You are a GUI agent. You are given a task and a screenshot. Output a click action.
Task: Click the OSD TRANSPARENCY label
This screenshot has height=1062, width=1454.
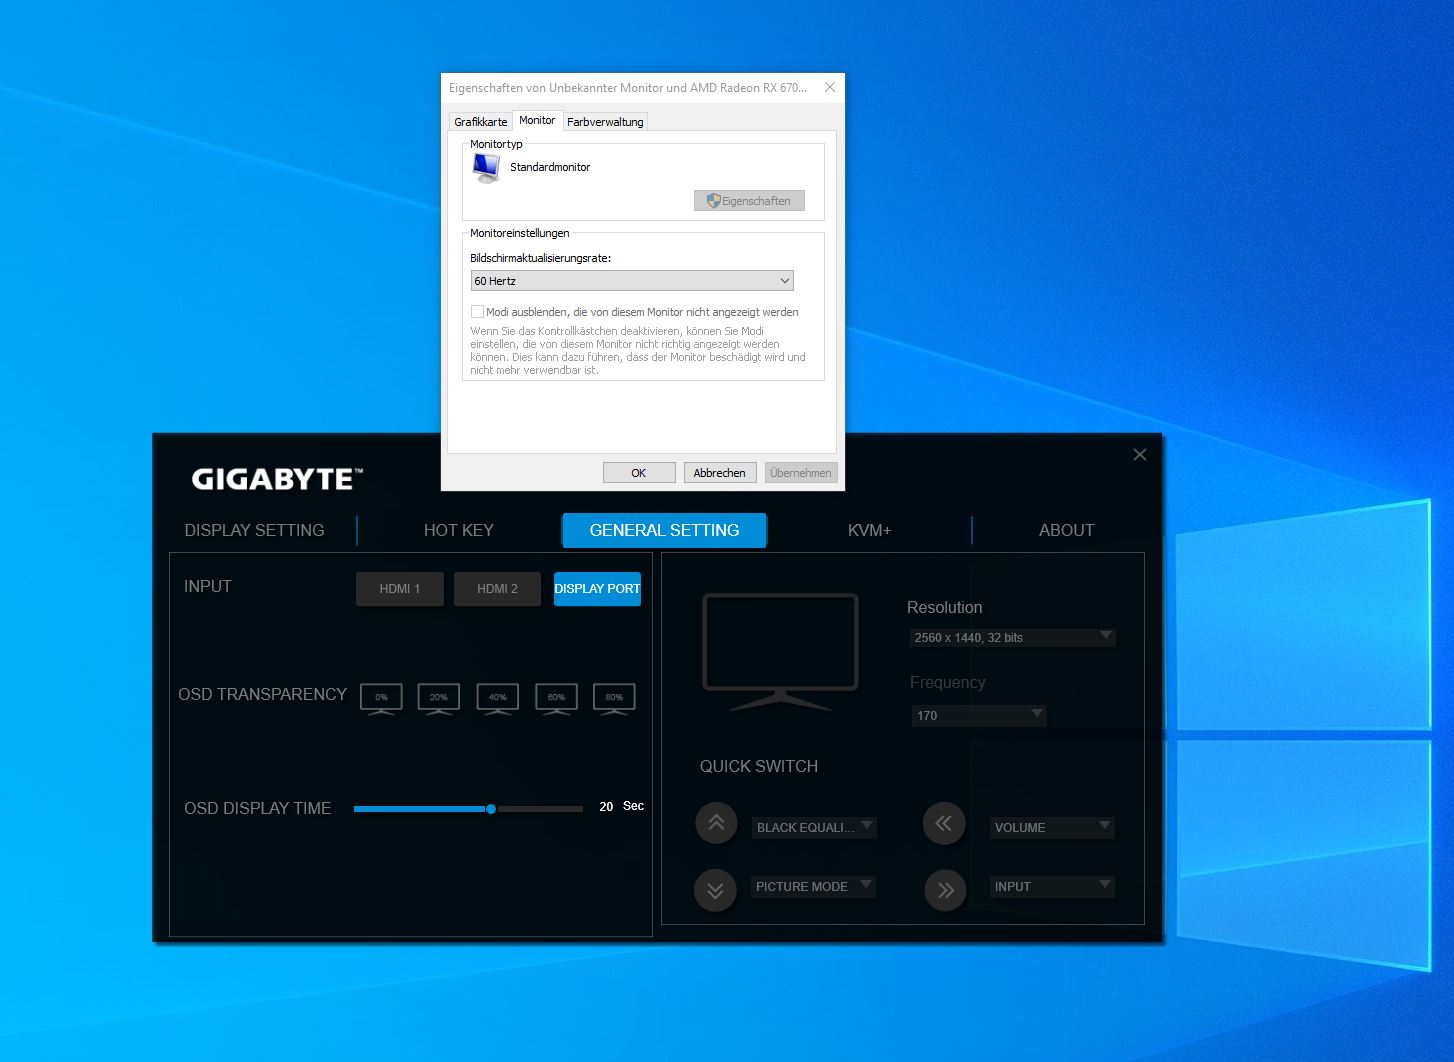click(262, 694)
